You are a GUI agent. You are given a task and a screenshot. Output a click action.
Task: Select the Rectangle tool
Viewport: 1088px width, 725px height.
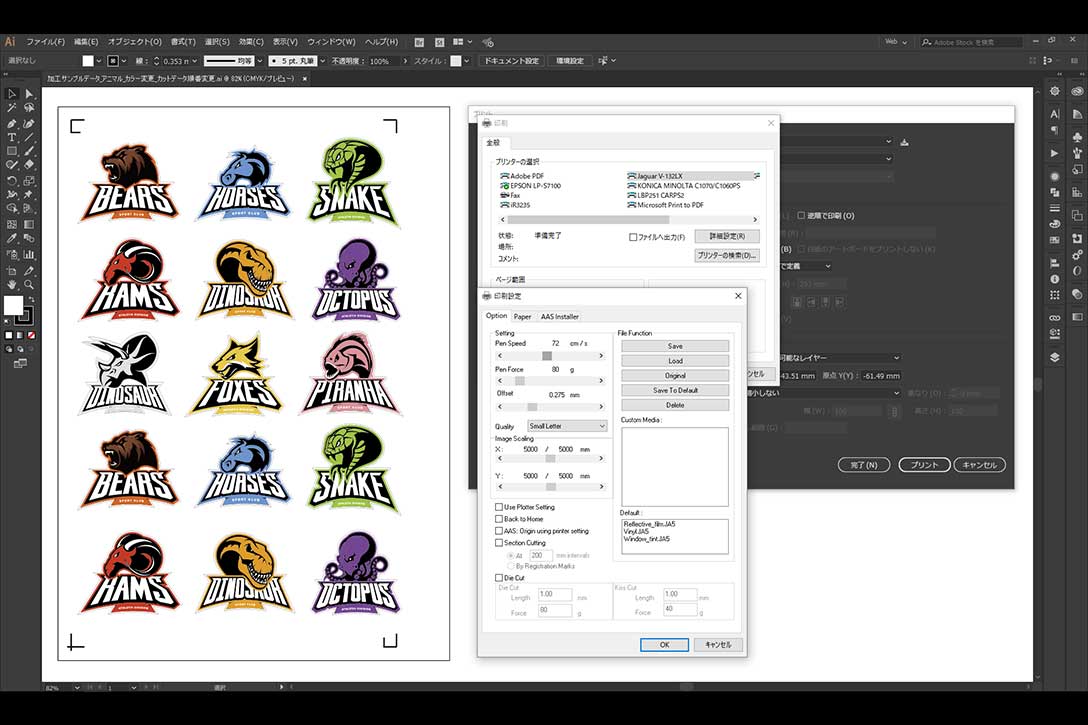pos(12,151)
